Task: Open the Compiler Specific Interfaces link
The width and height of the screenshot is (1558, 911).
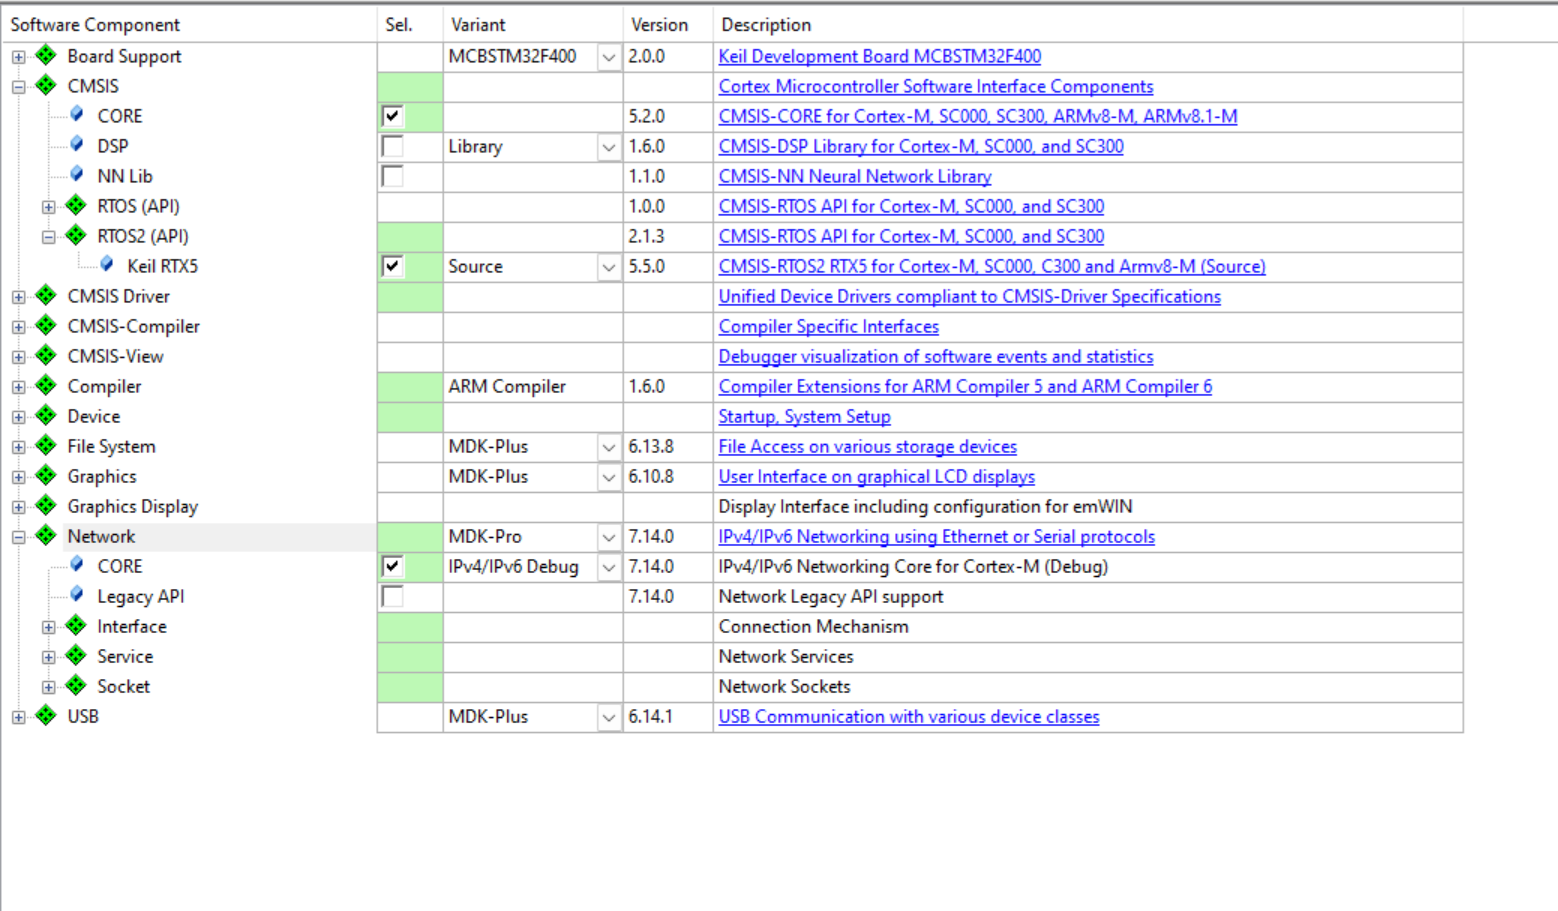Action: pos(828,326)
